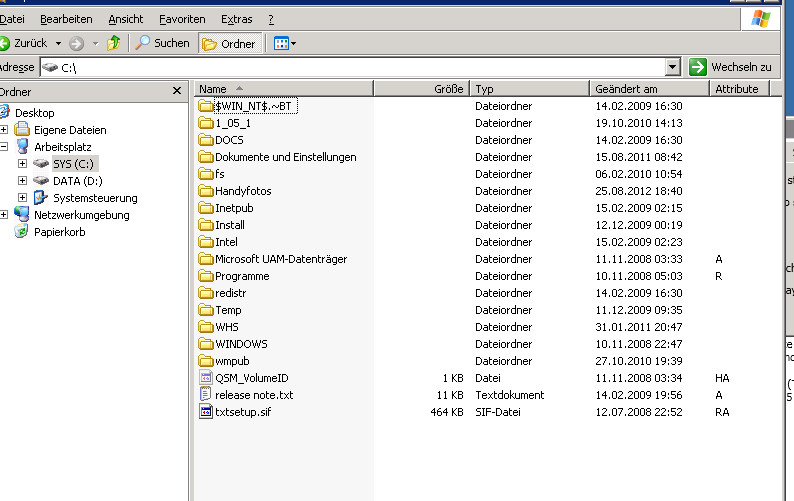Click the Intel folder icon
This screenshot has height=501, width=794.
coord(206,242)
